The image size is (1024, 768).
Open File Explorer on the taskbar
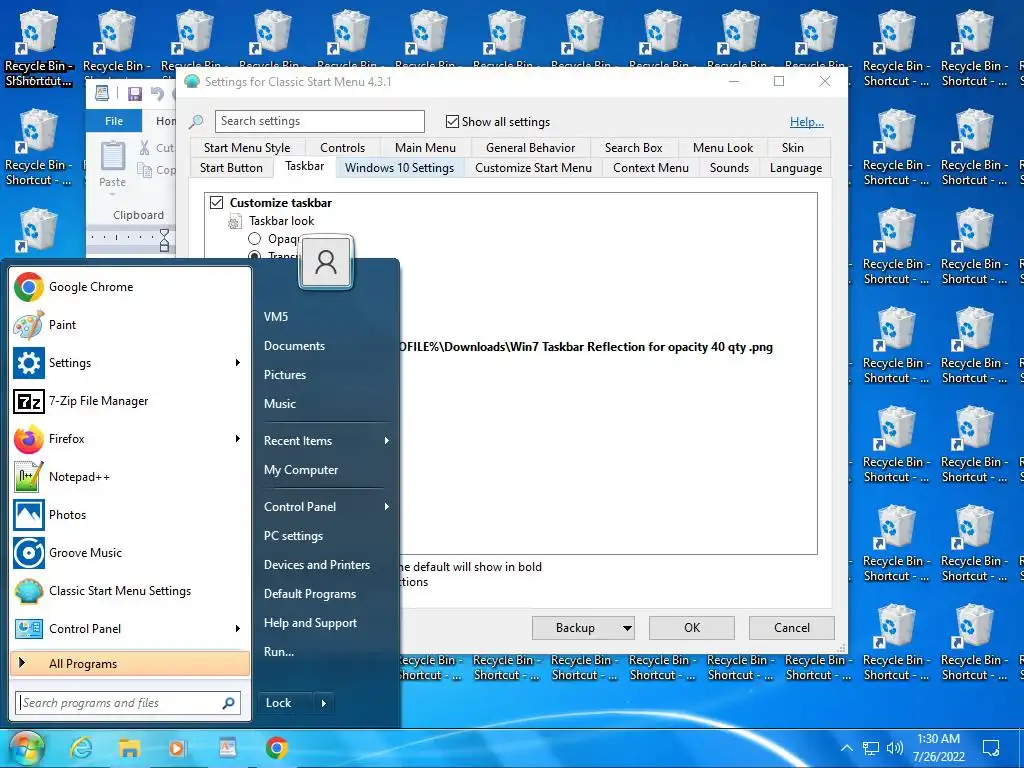[129, 748]
